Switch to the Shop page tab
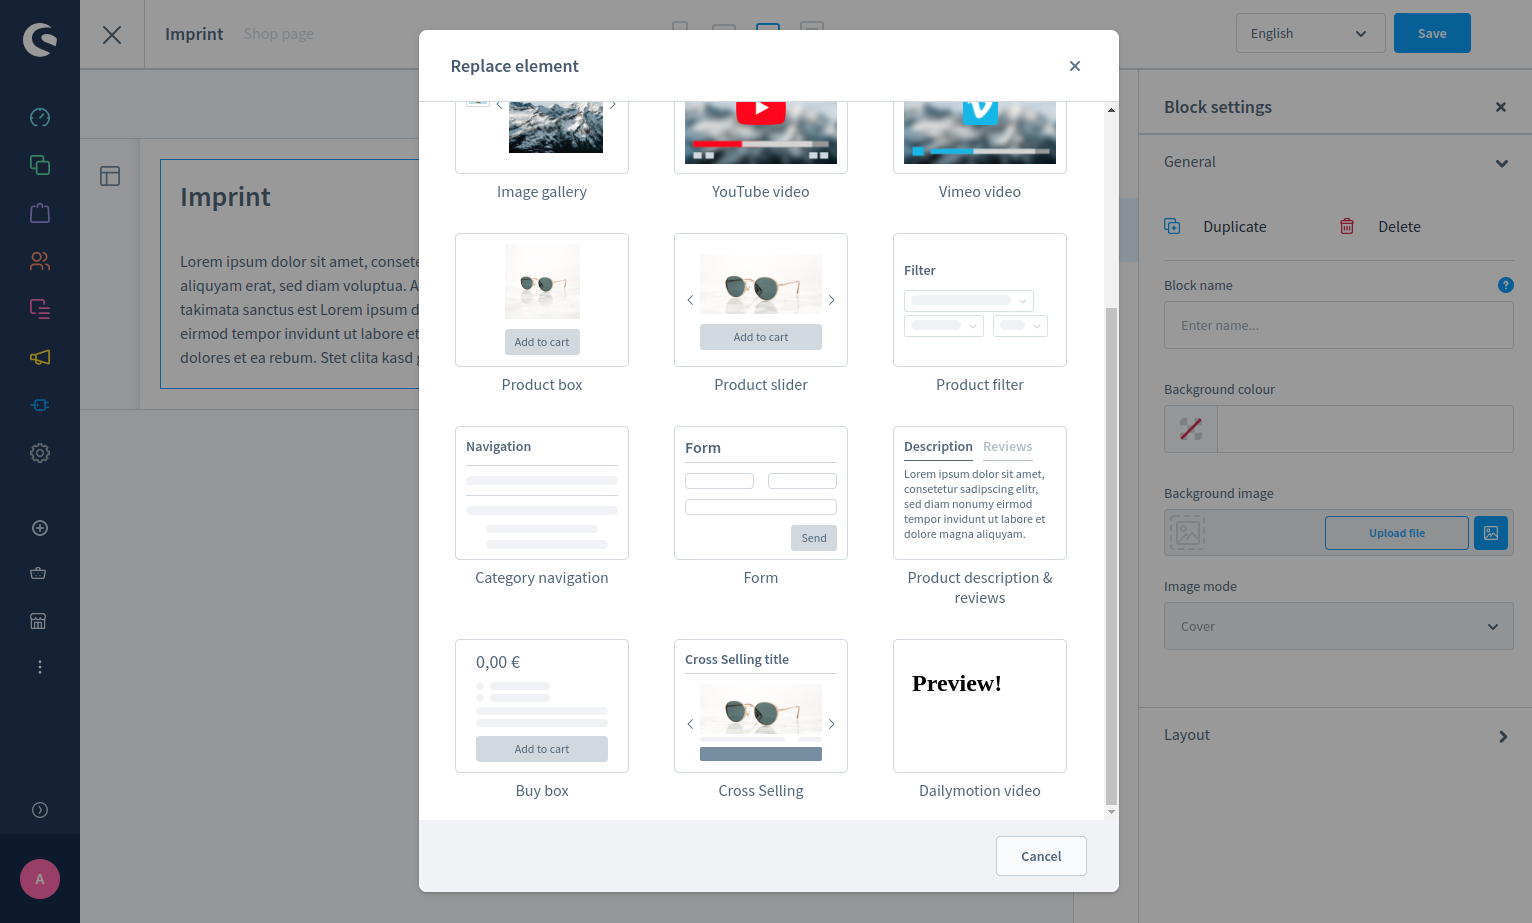This screenshot has width=1532, height=923. [278, 33]
